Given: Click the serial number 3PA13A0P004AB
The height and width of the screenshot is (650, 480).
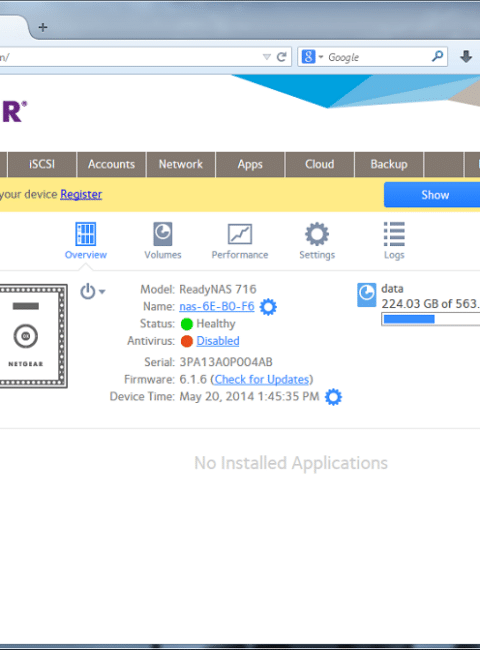Looking at the screenshot, I should [x=226, y=362].
